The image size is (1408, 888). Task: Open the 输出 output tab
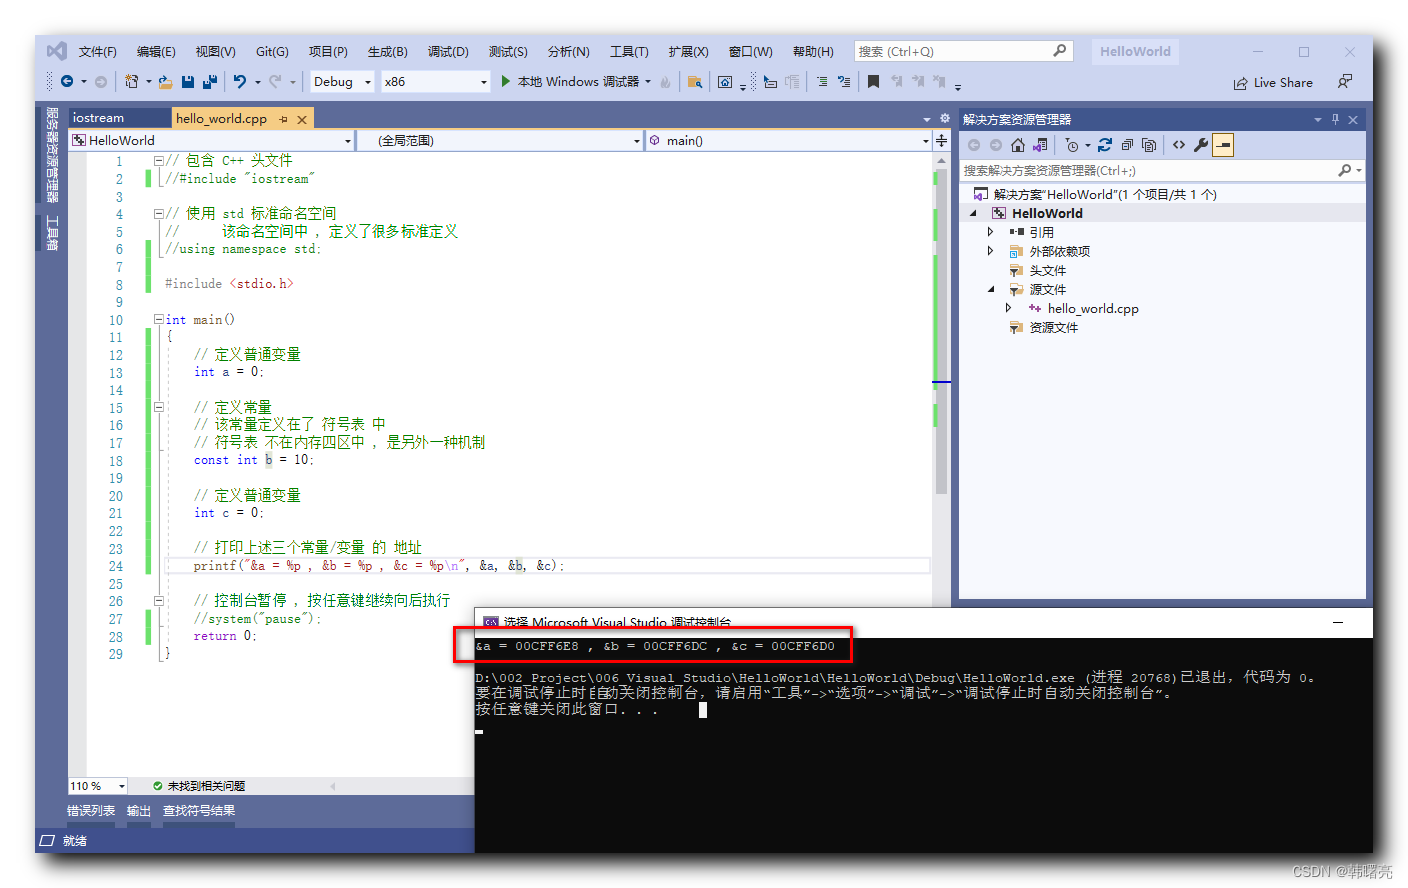pos(139,811)
